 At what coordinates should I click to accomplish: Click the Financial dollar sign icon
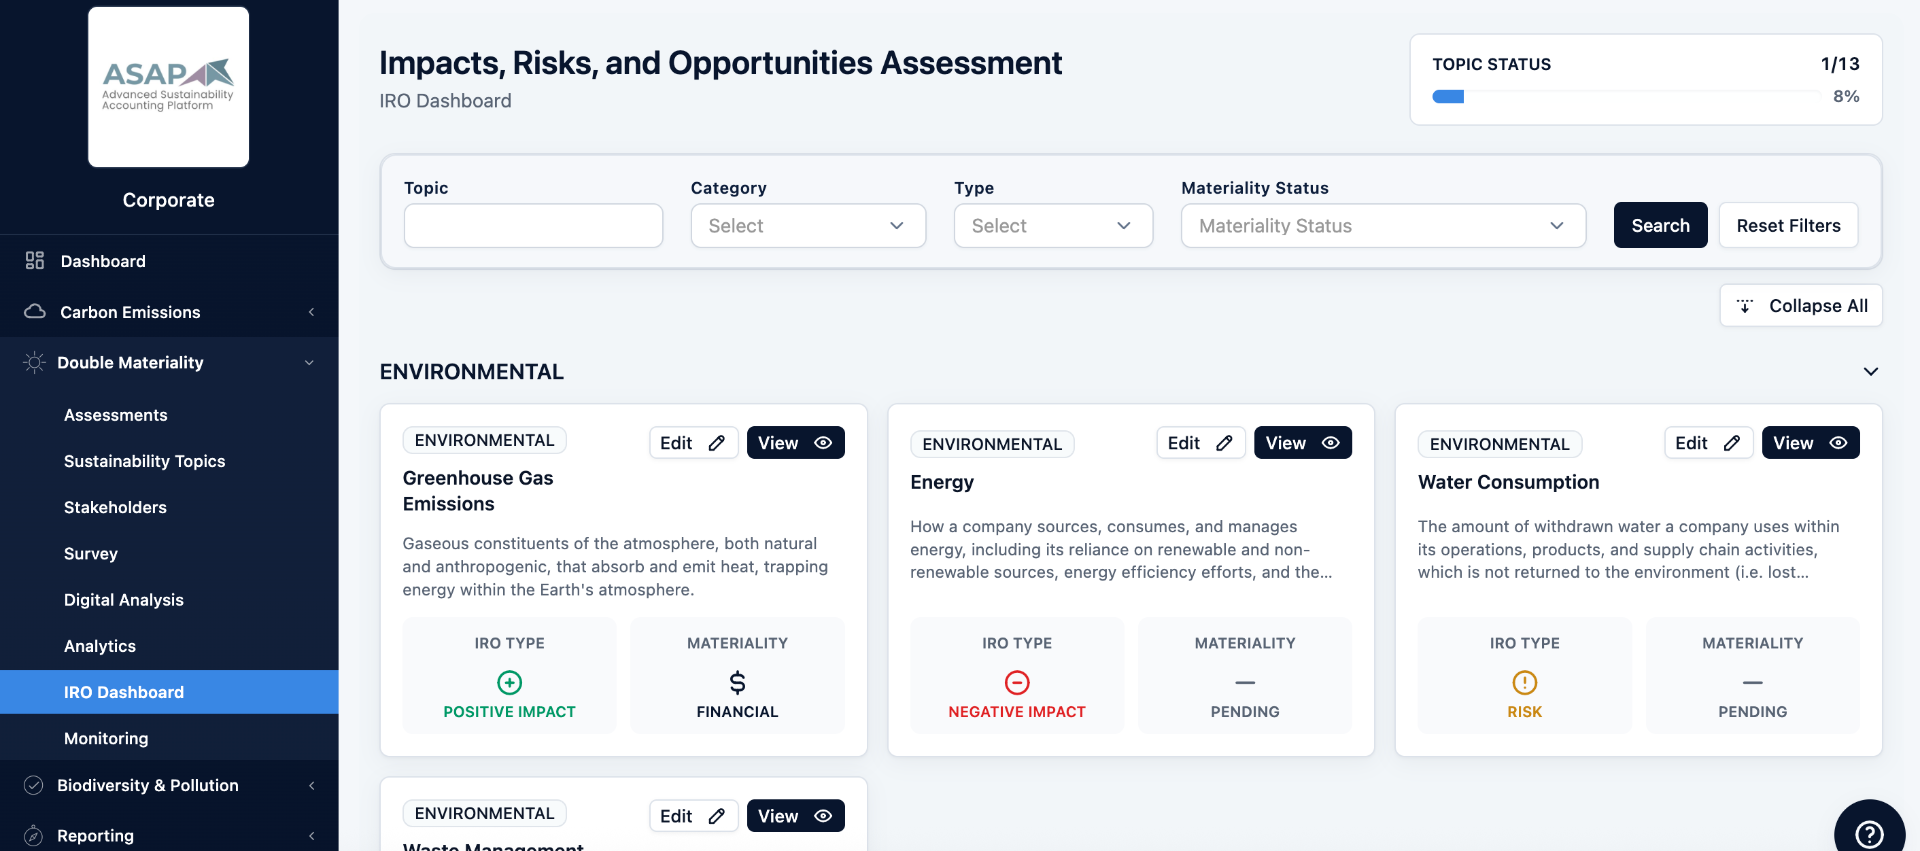737,682
